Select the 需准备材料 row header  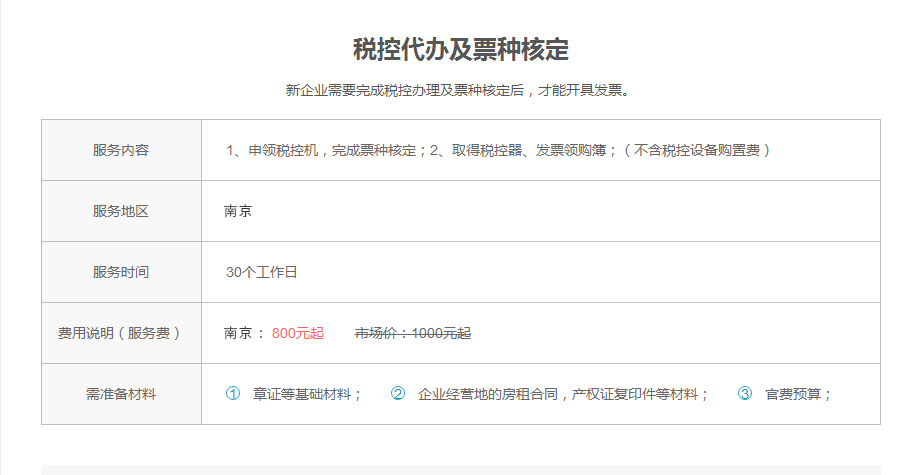[x=121, y=394]
